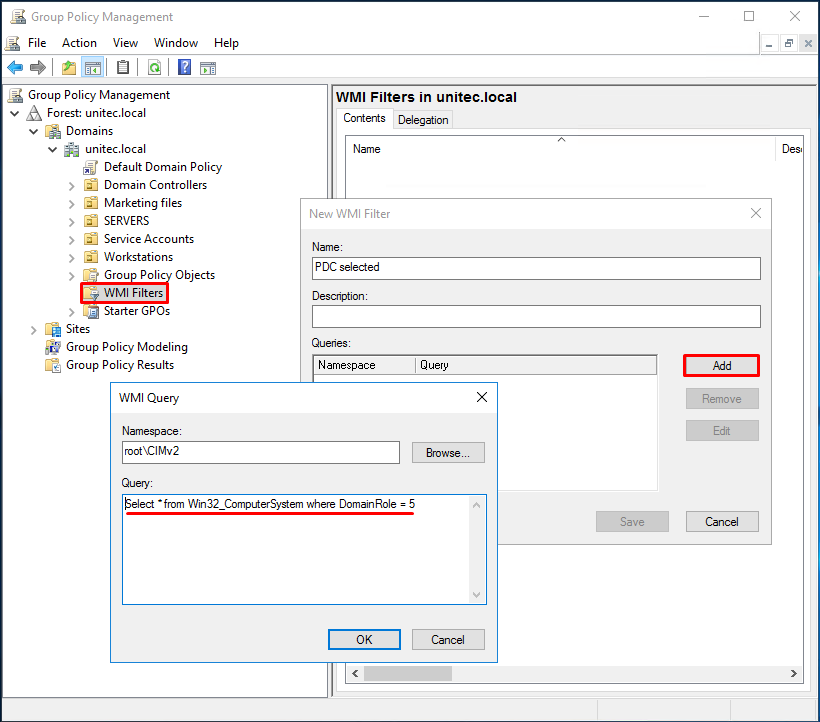Click the Refresh toolbar icon
820x722 pixels.
154,68
